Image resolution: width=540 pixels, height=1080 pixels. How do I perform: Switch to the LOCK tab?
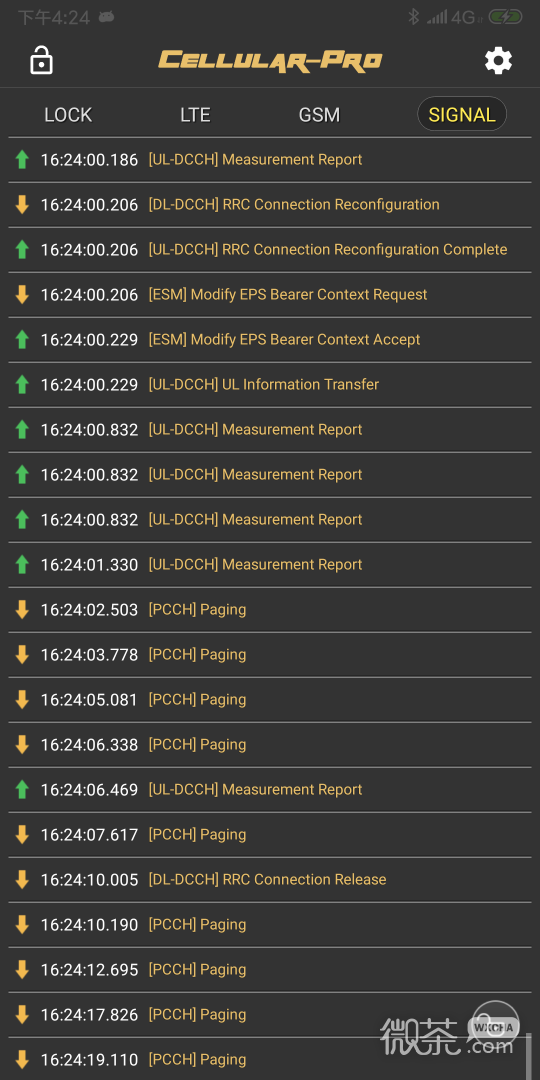[68, 114]
